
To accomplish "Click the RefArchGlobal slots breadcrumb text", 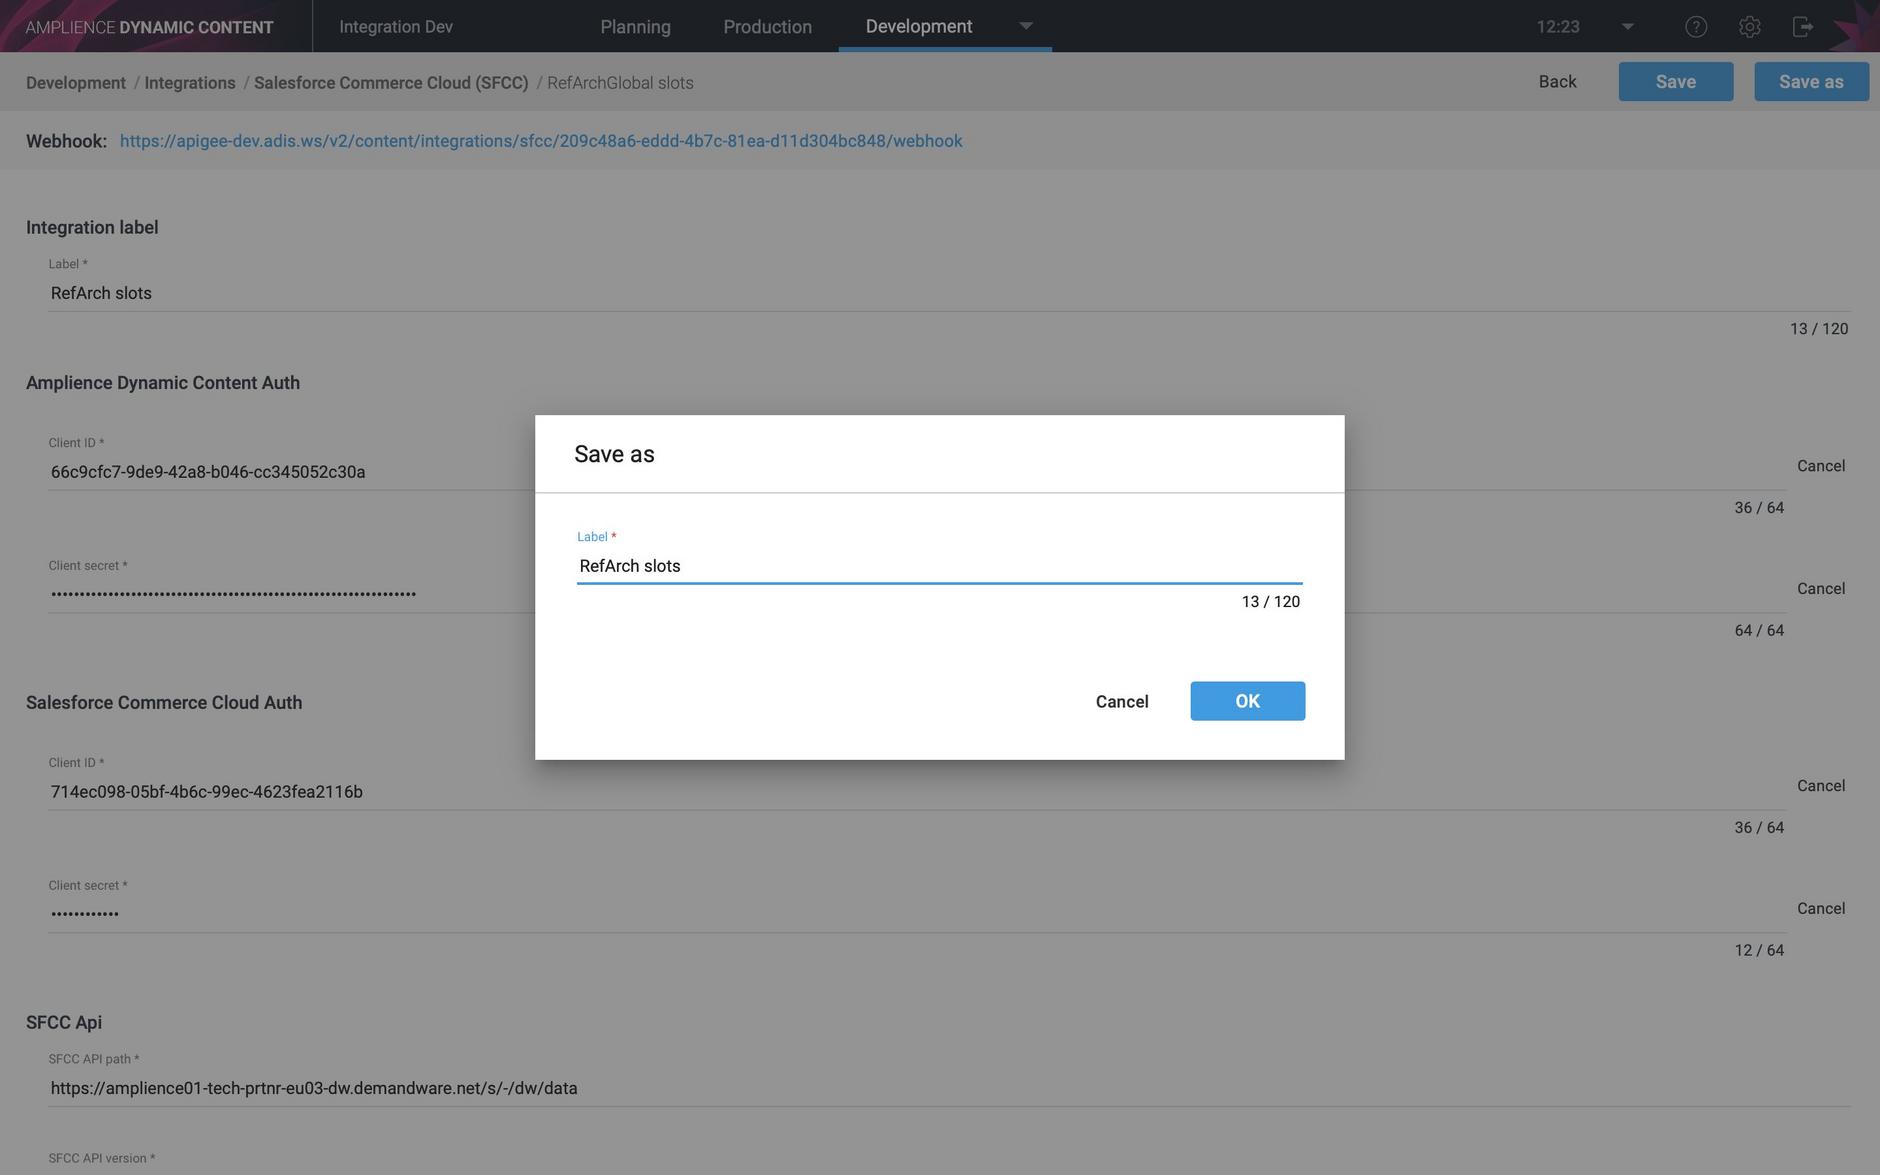I will (620, 83).
